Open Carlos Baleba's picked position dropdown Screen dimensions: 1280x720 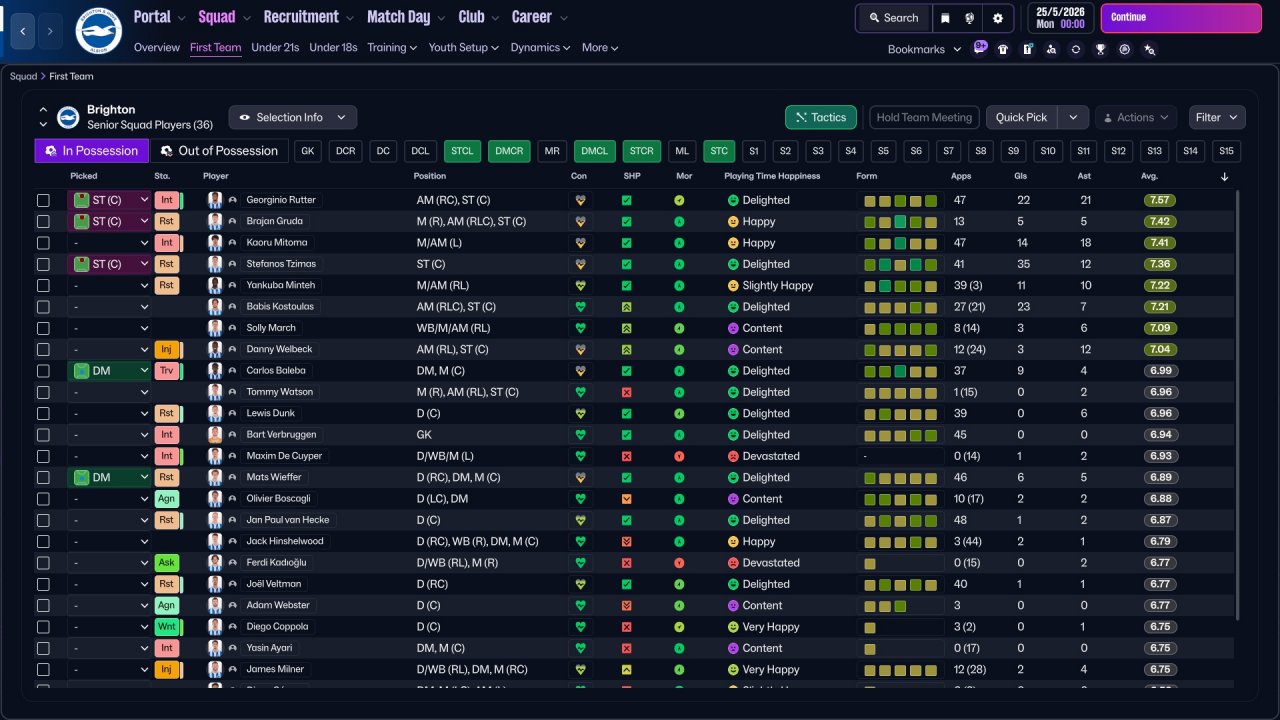[109, 371]
